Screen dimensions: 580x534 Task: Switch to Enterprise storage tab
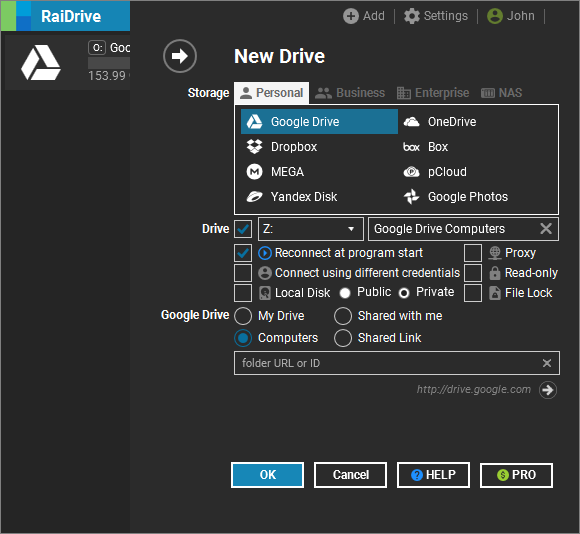coord(433,93)
